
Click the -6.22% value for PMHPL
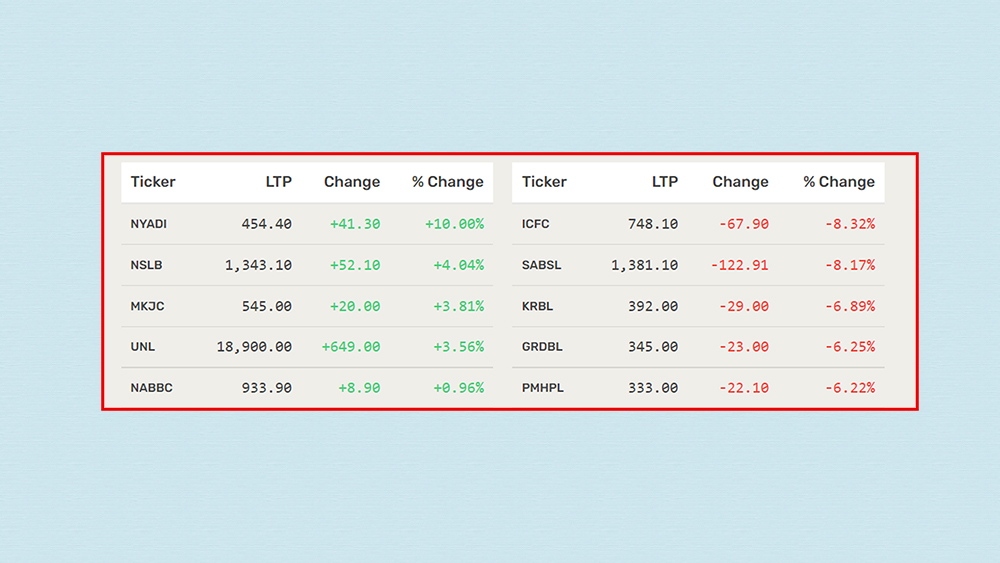coord(850,388)
